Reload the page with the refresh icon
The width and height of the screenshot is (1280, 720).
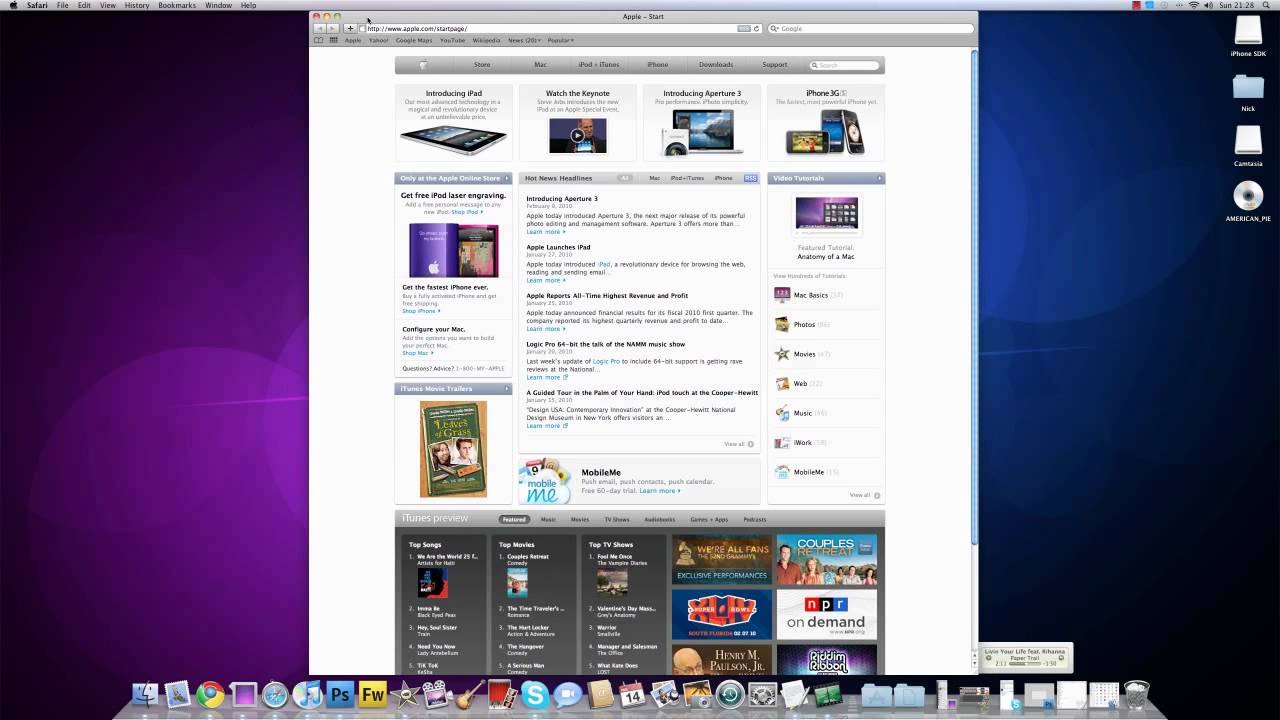(756, 28)
